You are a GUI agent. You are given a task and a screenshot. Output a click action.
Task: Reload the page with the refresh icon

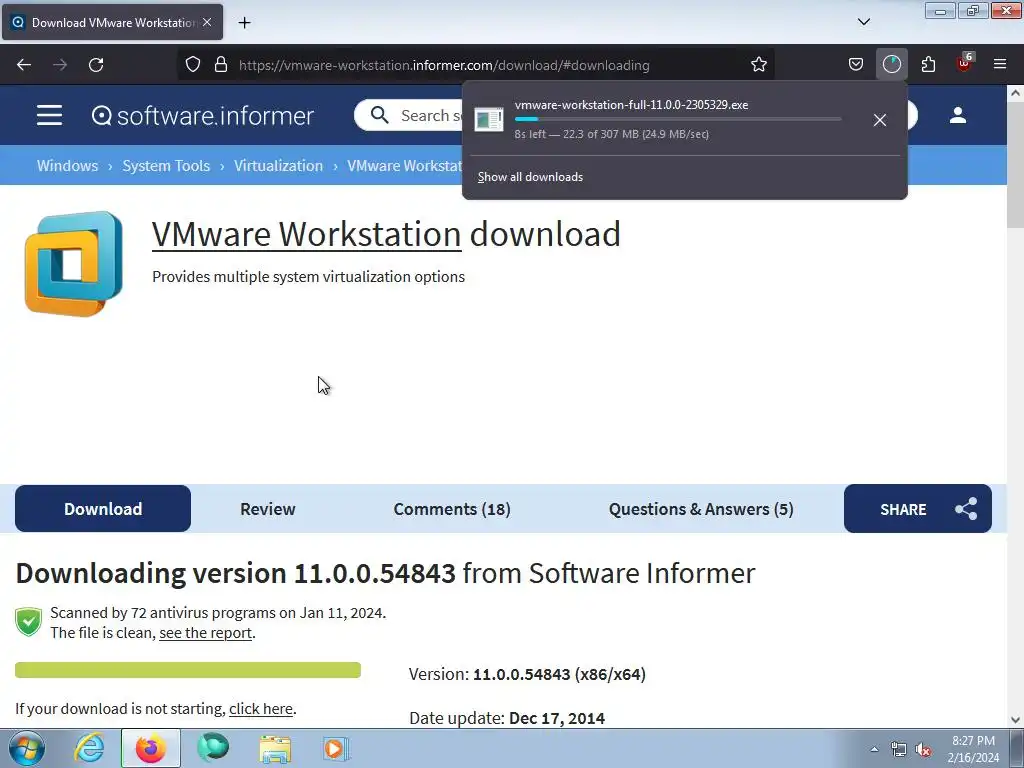click(96, 65)
